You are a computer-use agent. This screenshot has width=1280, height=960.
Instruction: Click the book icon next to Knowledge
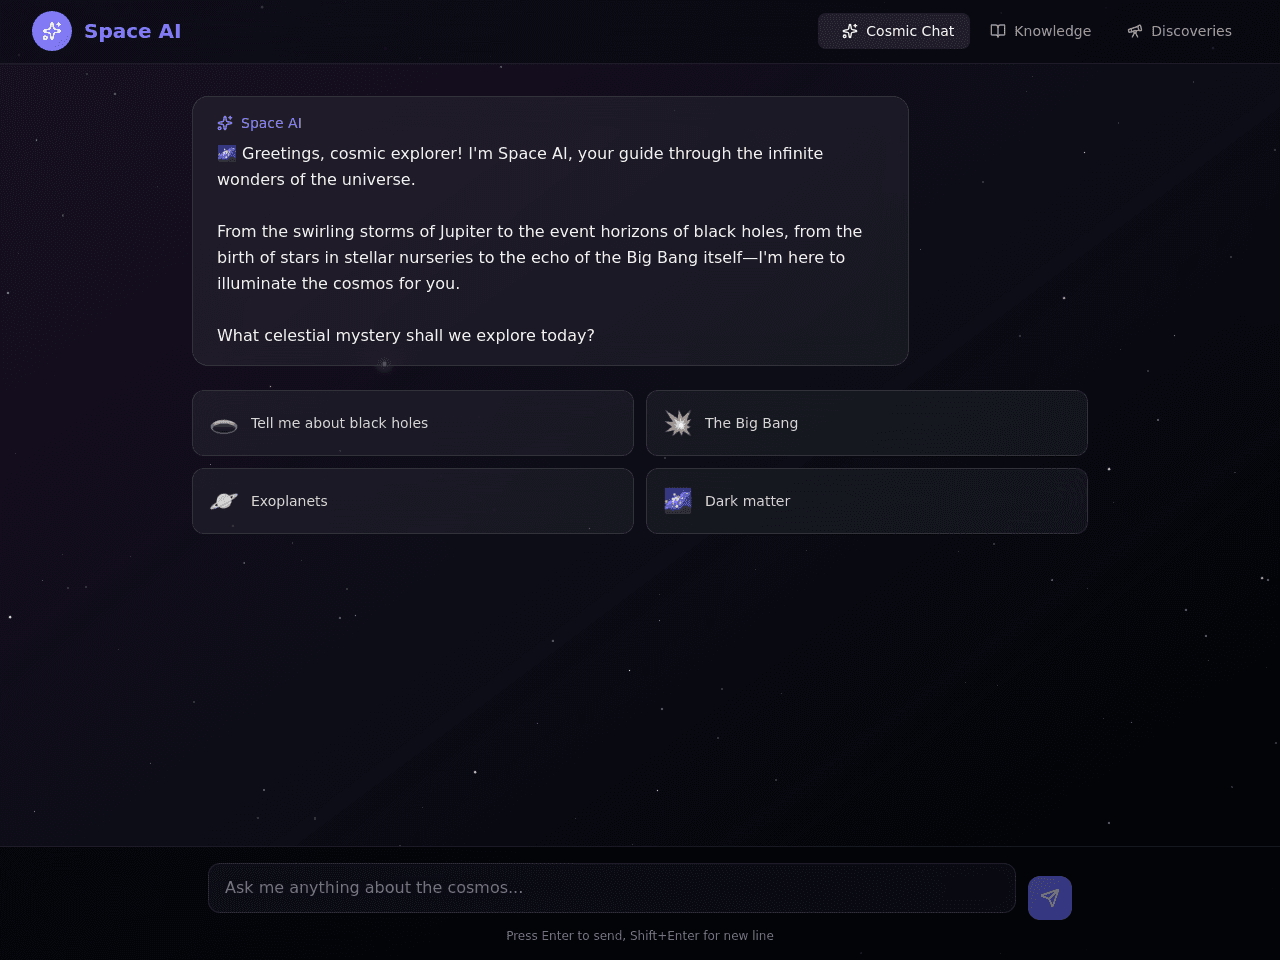pos(998,31)
